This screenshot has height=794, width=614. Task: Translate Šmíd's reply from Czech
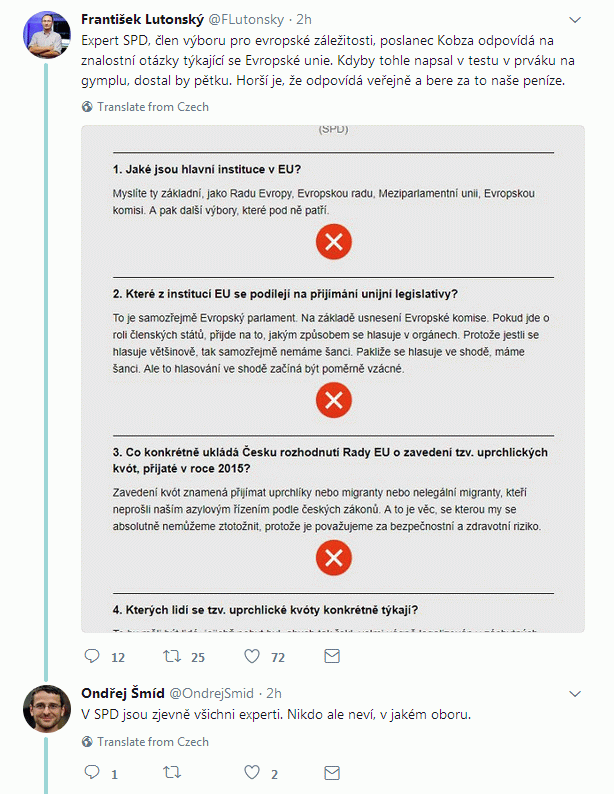[x=146, y=742]
